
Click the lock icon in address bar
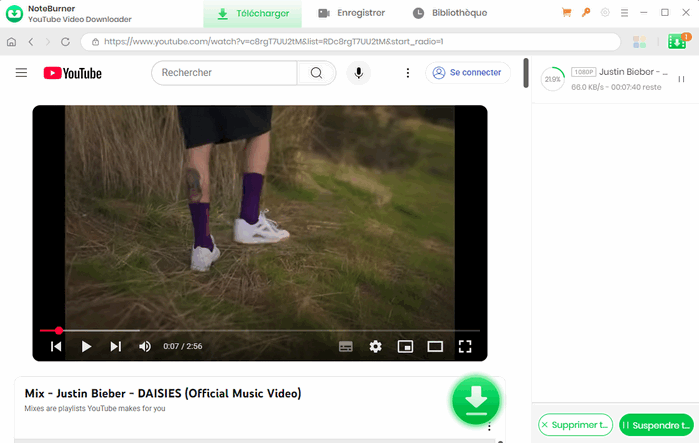coord(95,42)
